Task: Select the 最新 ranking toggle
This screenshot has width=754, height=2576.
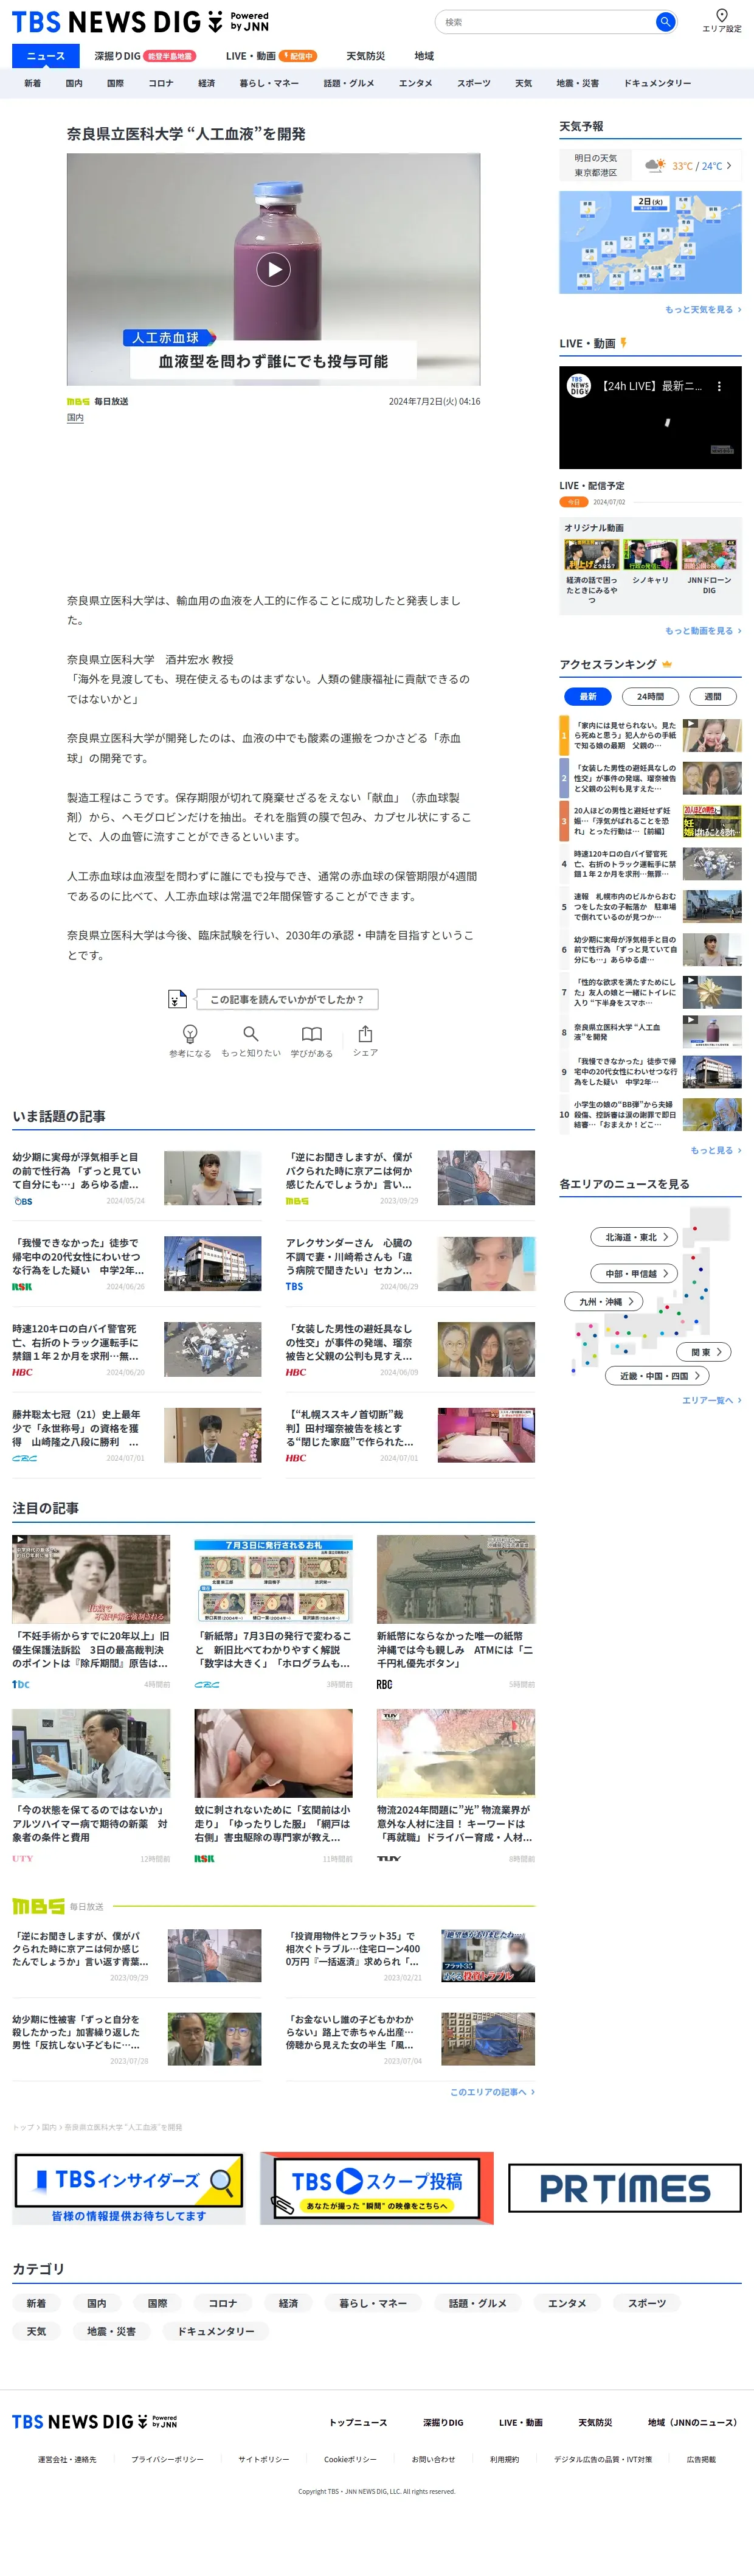Action: (587, 696)
